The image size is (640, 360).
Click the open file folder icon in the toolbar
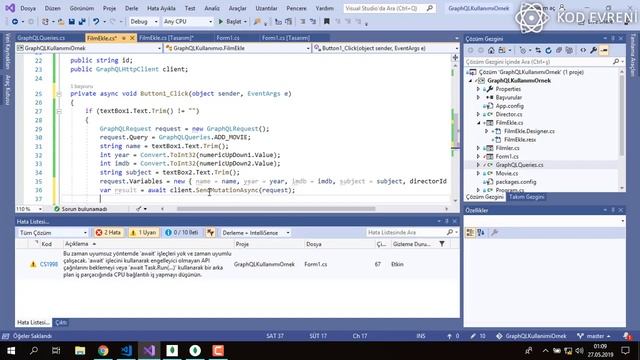pyautogui.click(x=61, y=22)
